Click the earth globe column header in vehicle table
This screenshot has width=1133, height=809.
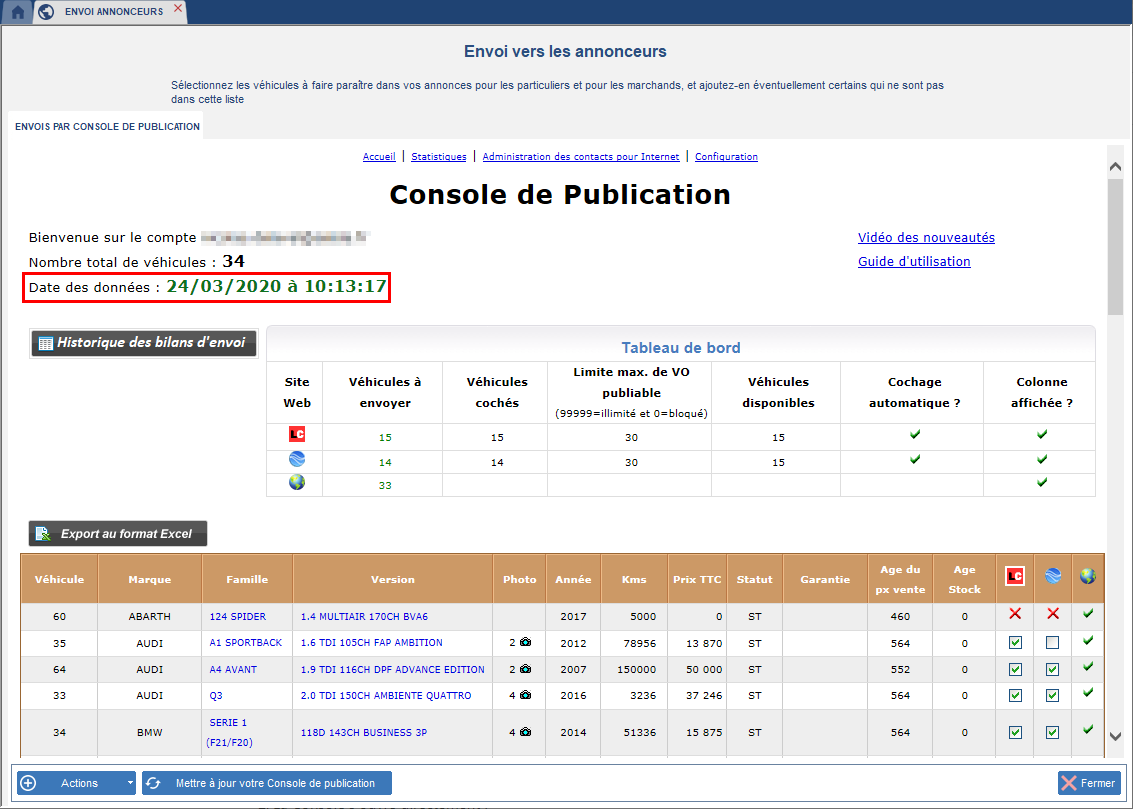[1088, 576]
